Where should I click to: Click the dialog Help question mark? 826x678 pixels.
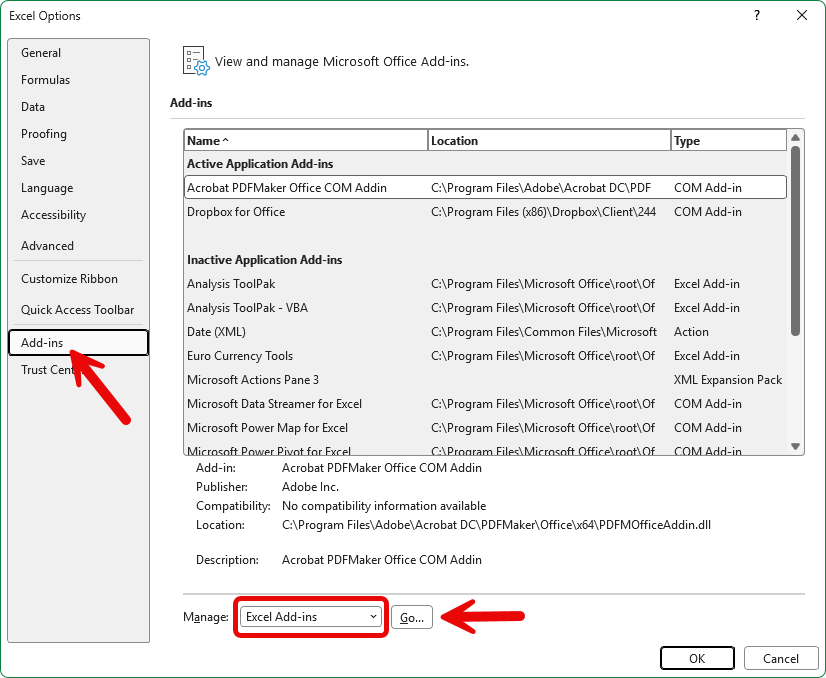pyautogui.click(x=757, y=15)
